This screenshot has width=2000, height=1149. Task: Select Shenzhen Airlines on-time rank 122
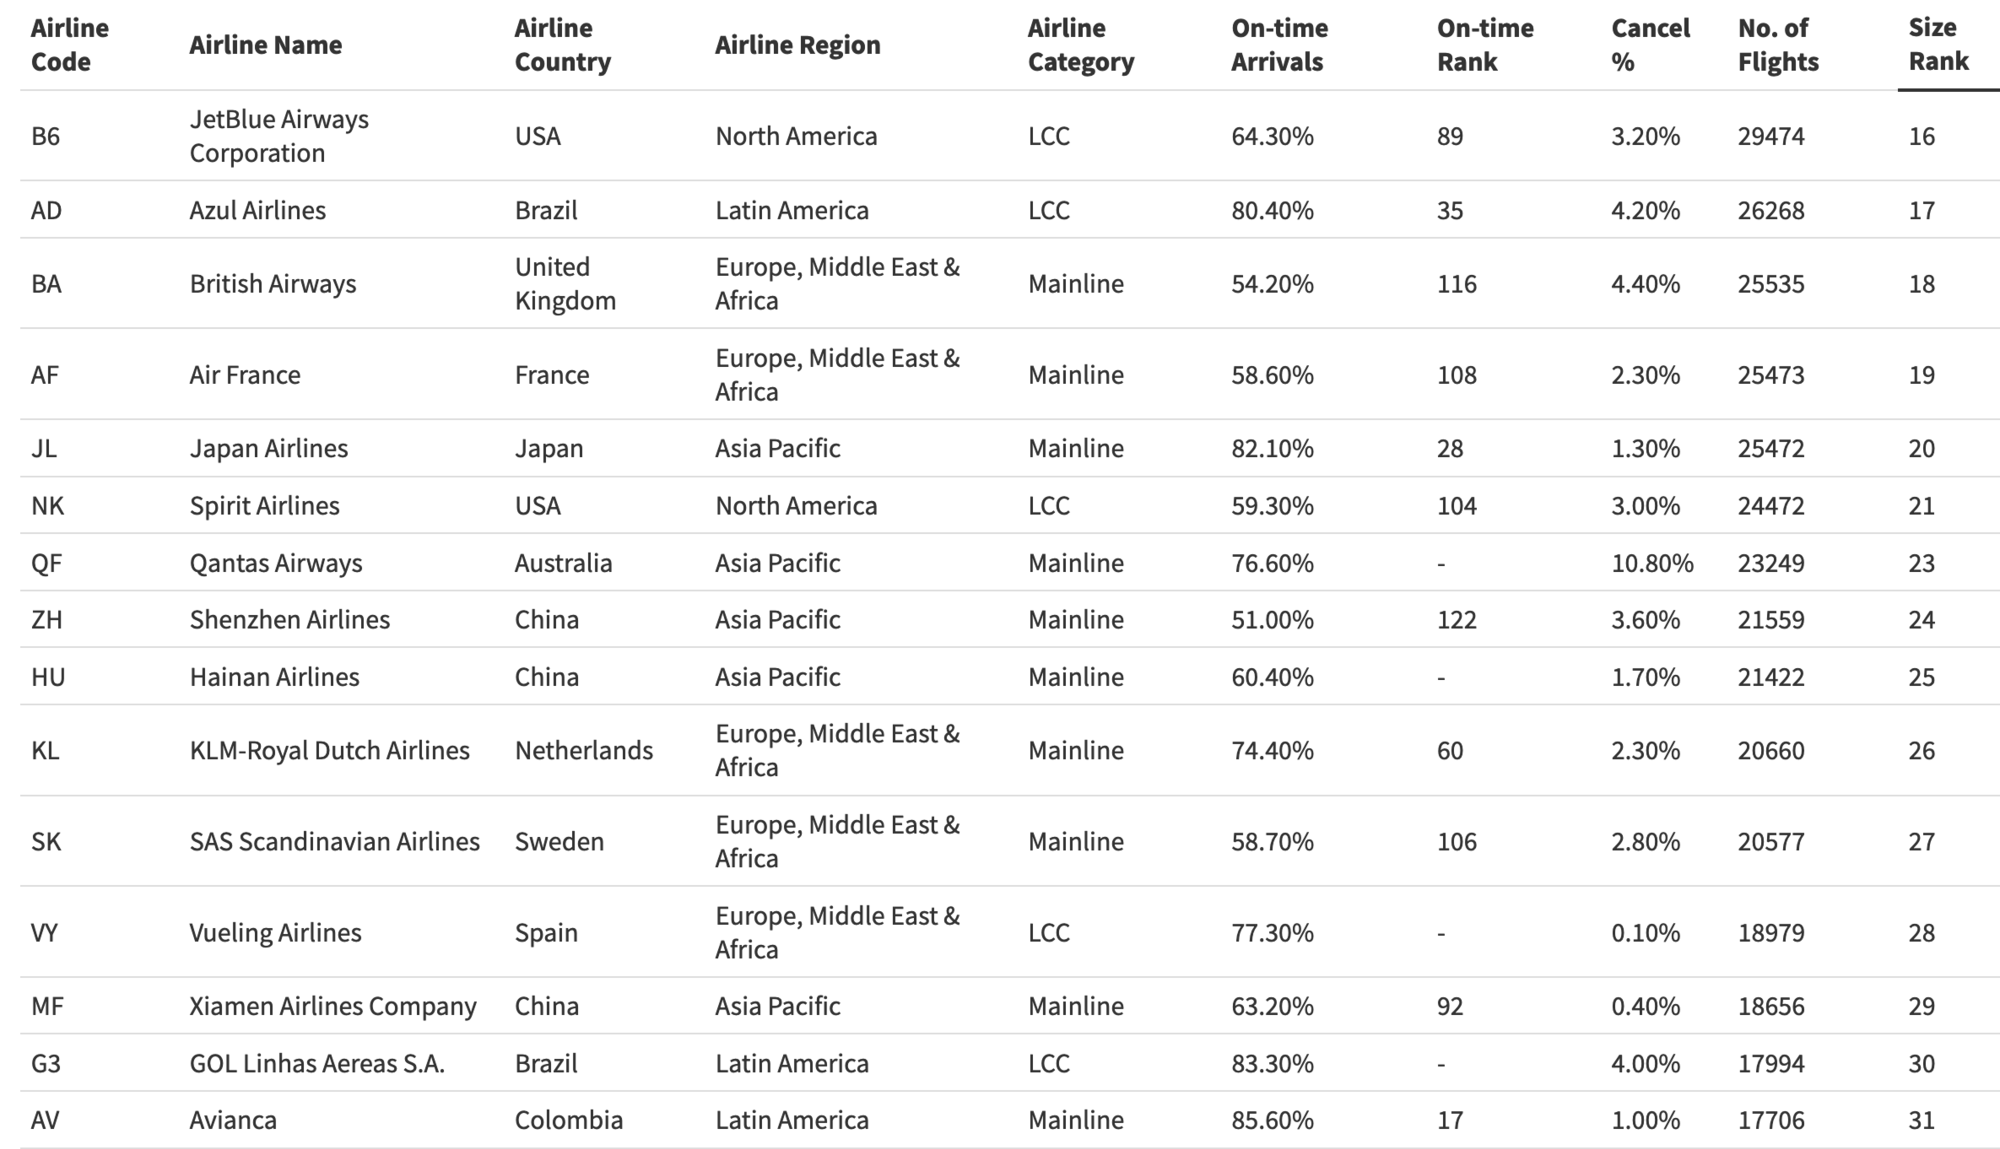[x=1456, y=620]
